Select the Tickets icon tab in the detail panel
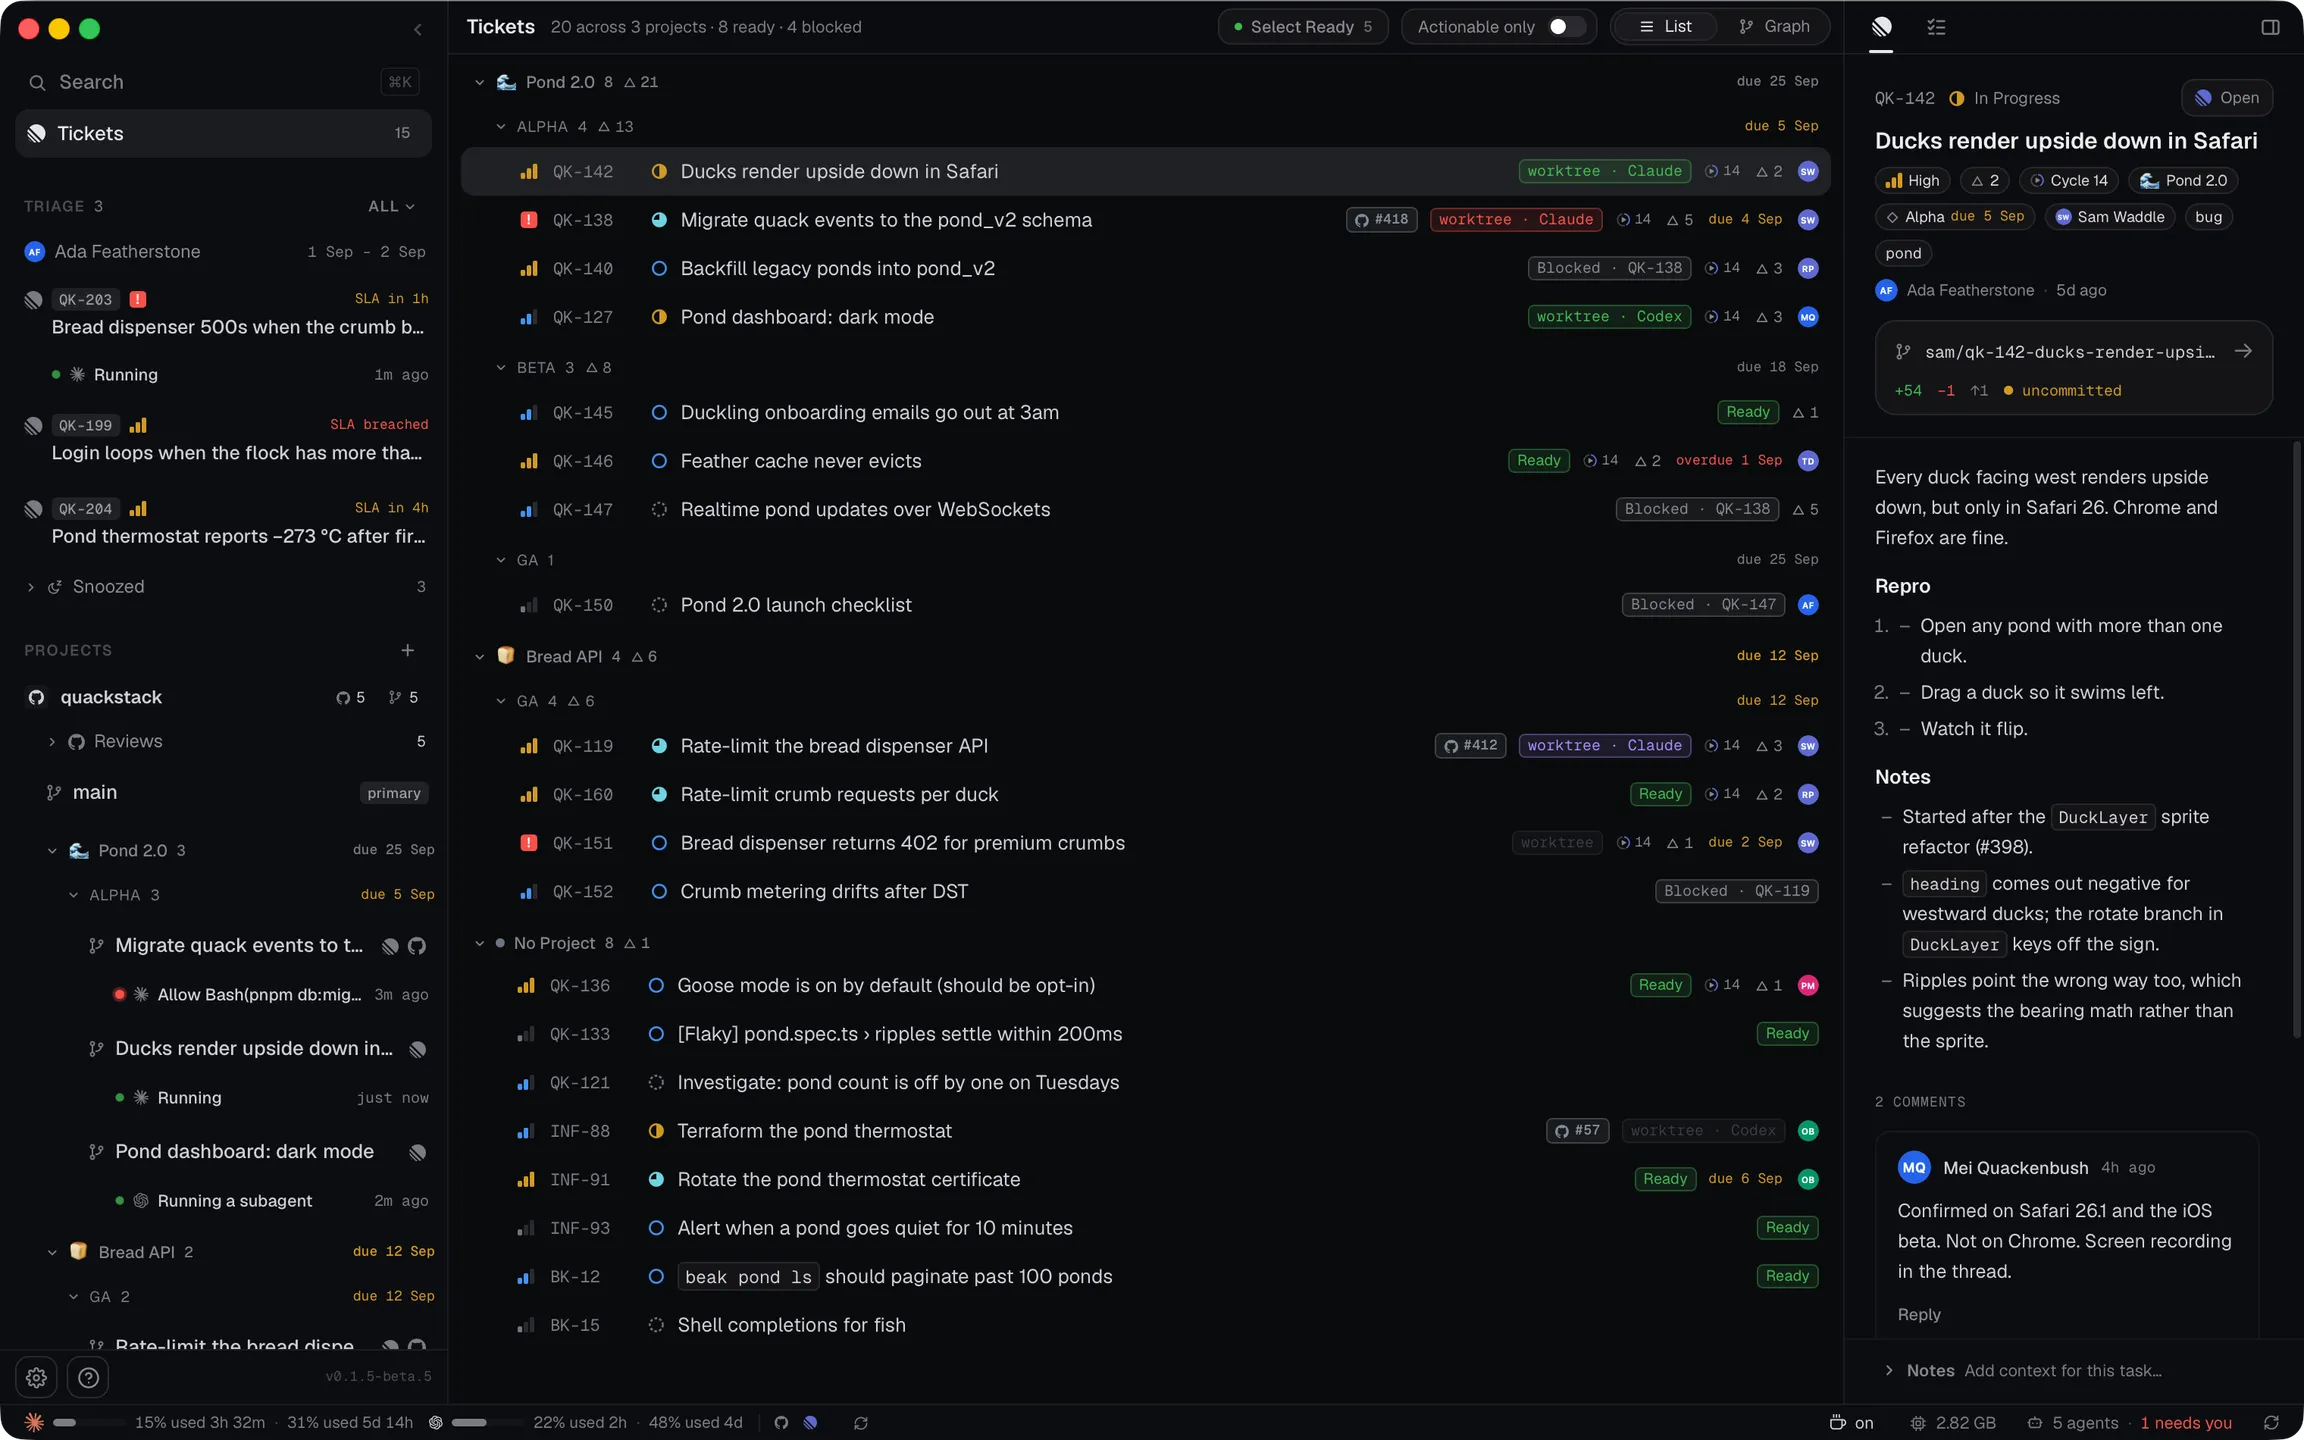2304x1440 pixels. pos(1881,27)
